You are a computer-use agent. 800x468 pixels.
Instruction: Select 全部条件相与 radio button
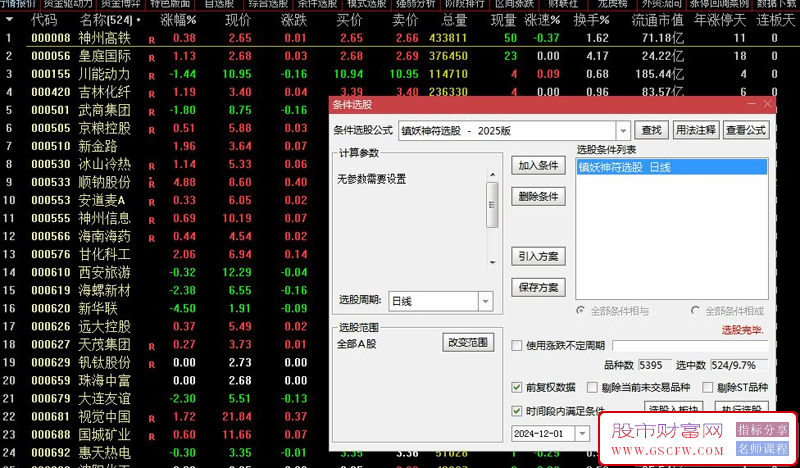[x=580, y=310]
